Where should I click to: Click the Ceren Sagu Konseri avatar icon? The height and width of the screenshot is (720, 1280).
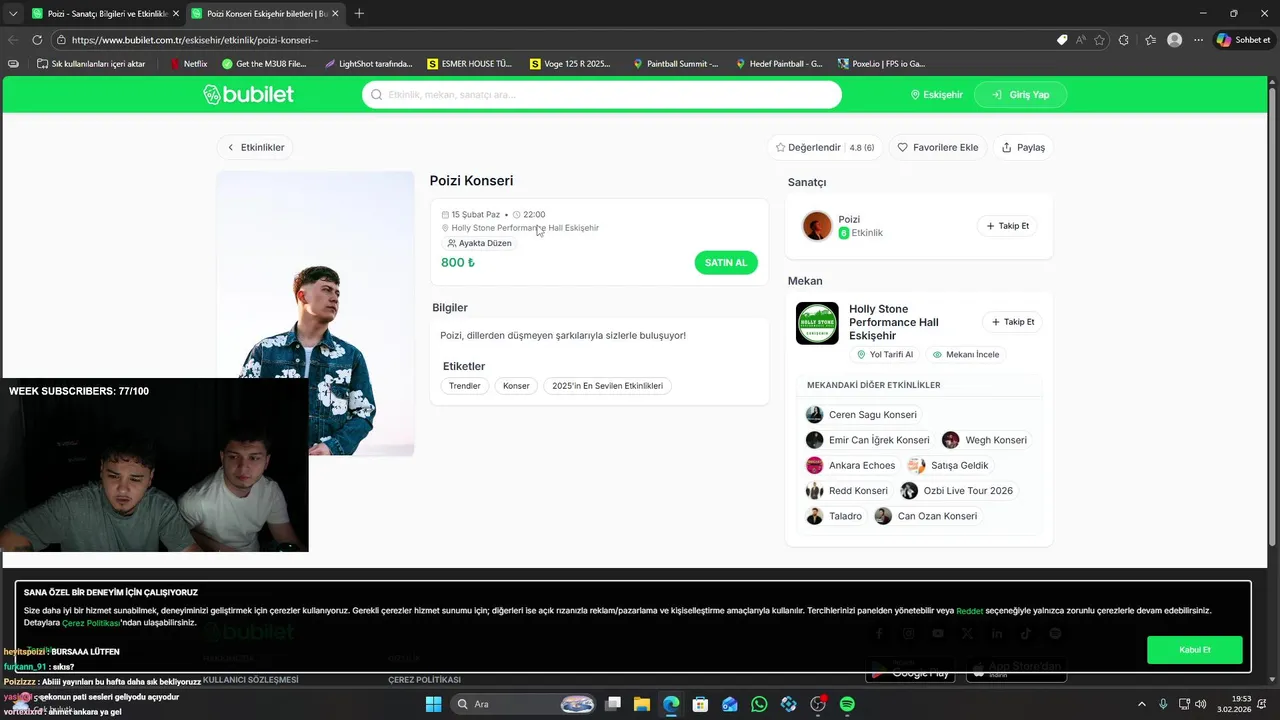[815, 415]
